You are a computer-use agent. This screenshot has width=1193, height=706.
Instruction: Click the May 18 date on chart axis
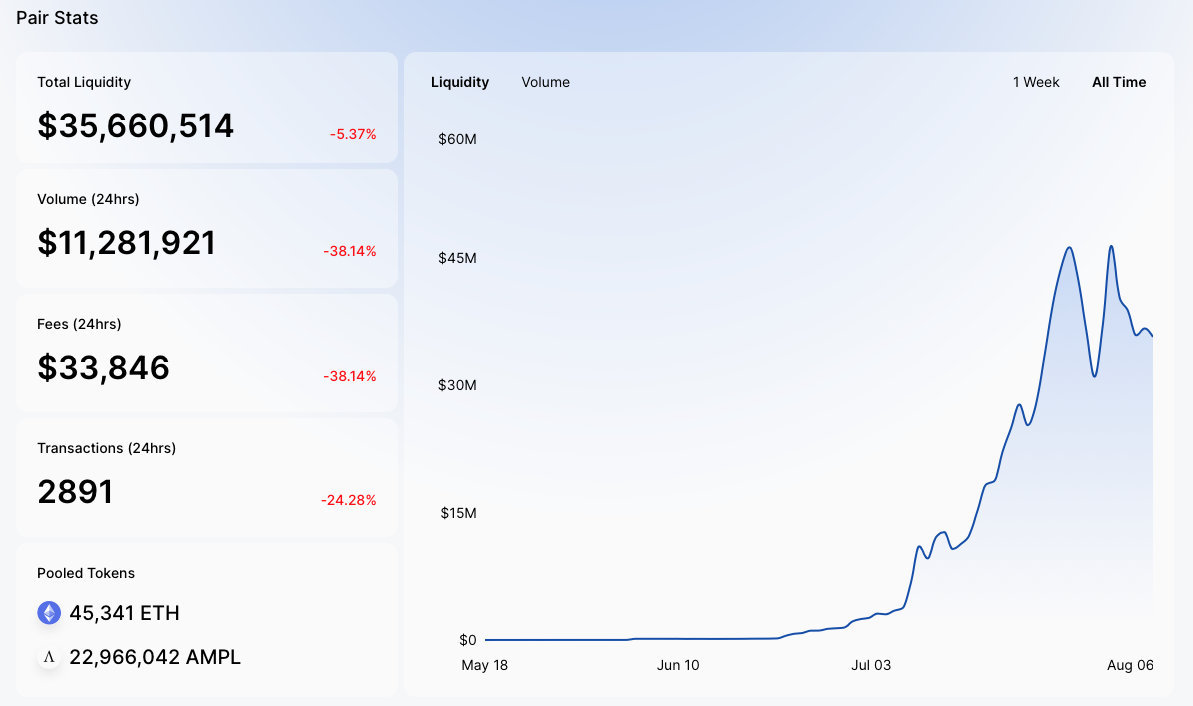point(484,665)
